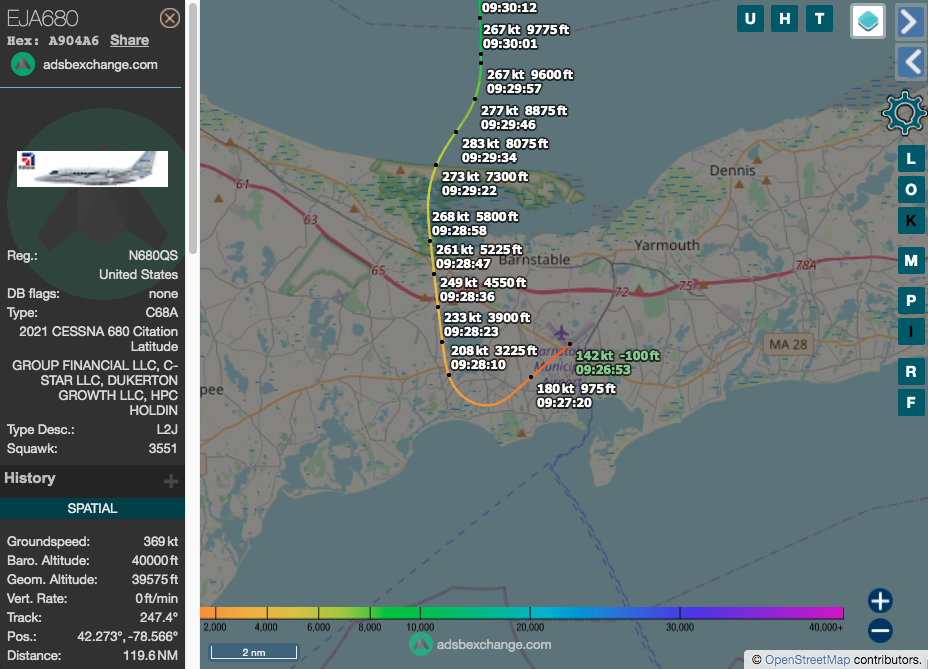This screenshot has width=928, height=669.
Task: Select track point label 180 kt 975 ft
Action: coord(576,388)
